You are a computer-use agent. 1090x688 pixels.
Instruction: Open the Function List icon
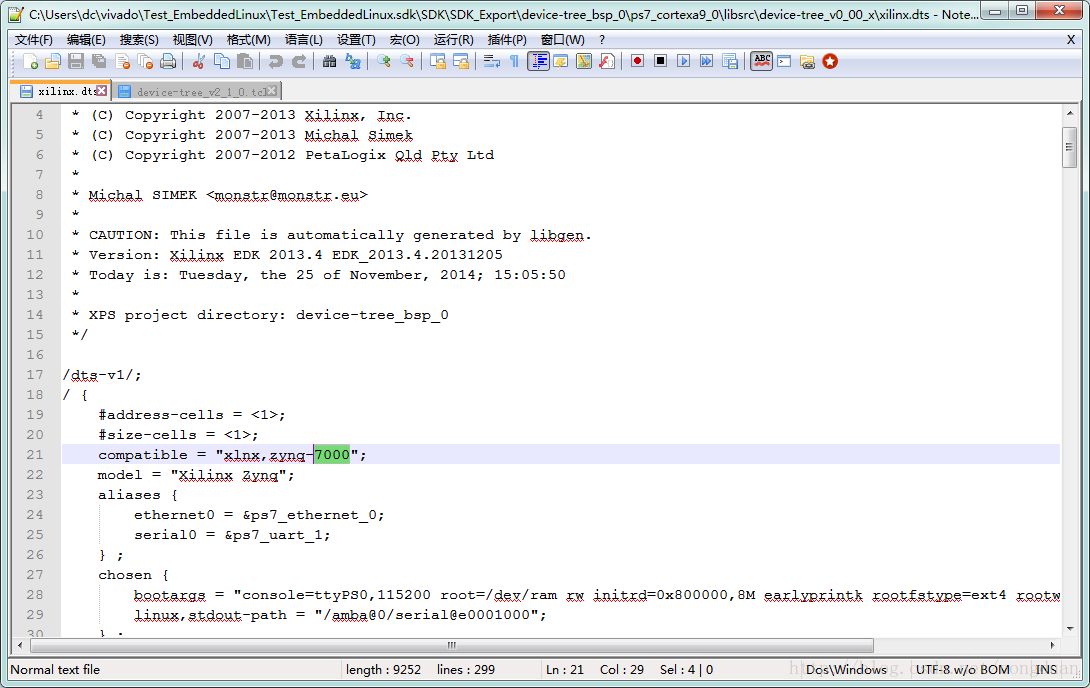click(x=607, y=62)
